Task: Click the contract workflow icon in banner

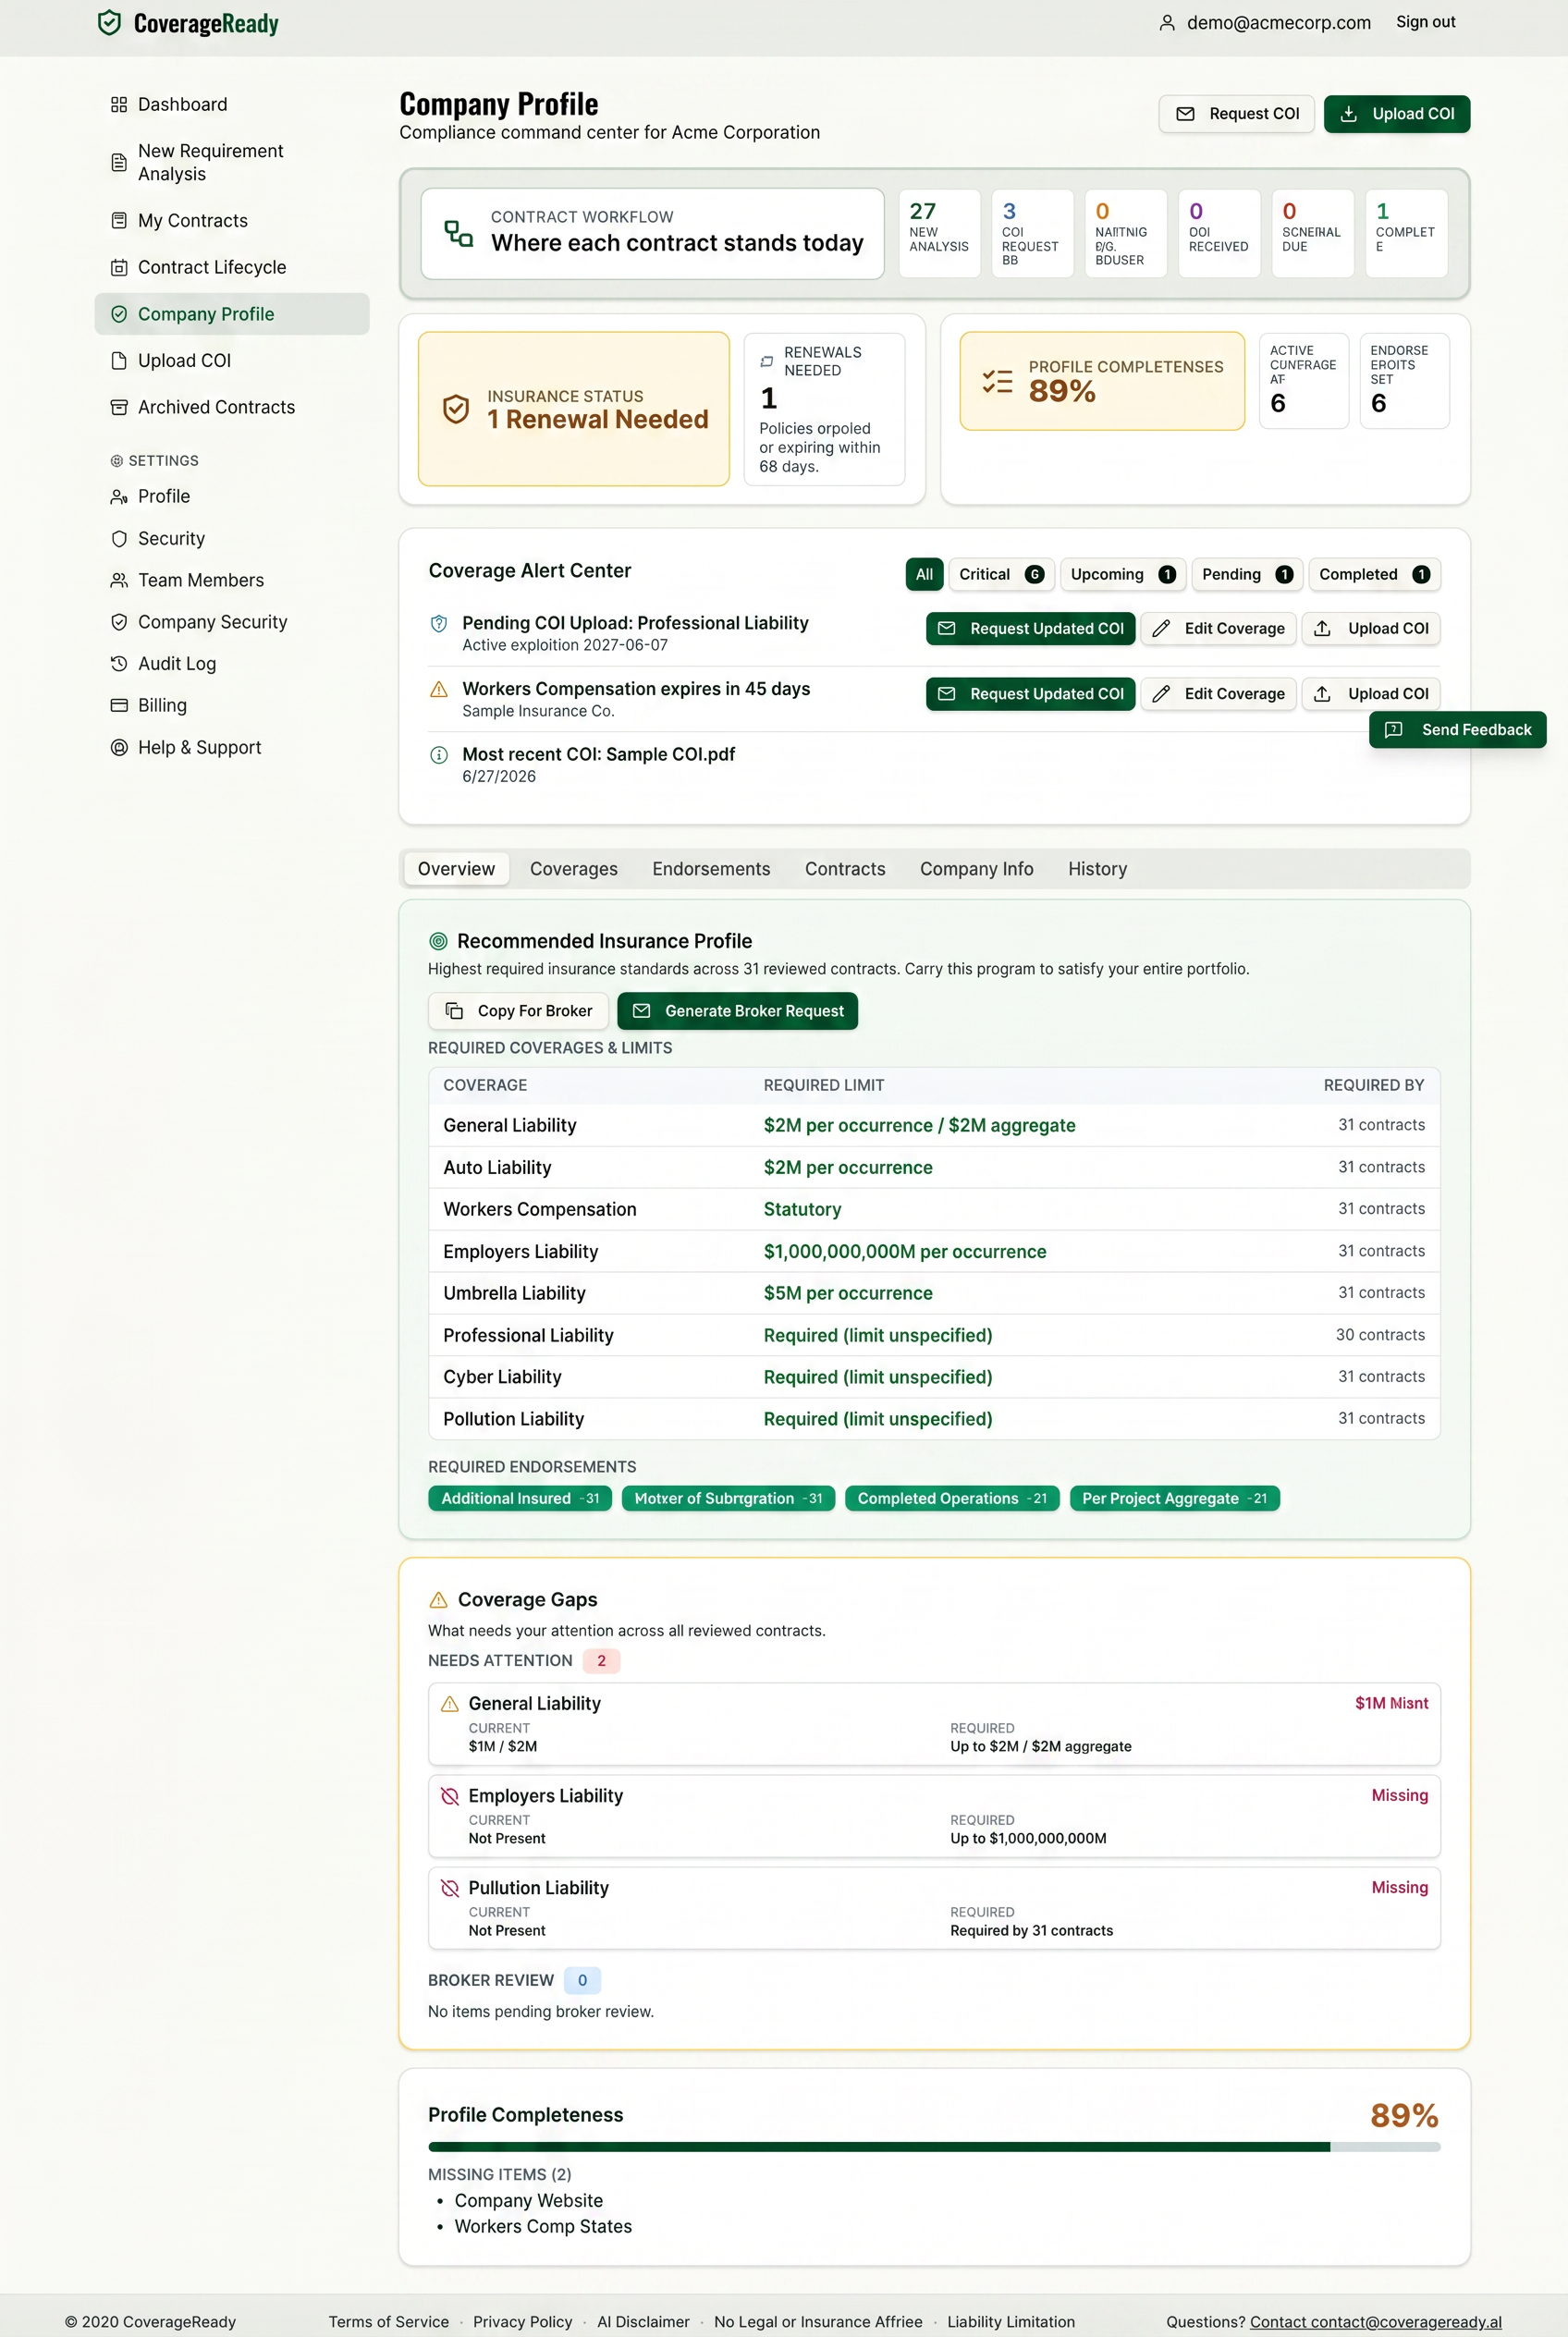Action: click(x=459, y=234)
